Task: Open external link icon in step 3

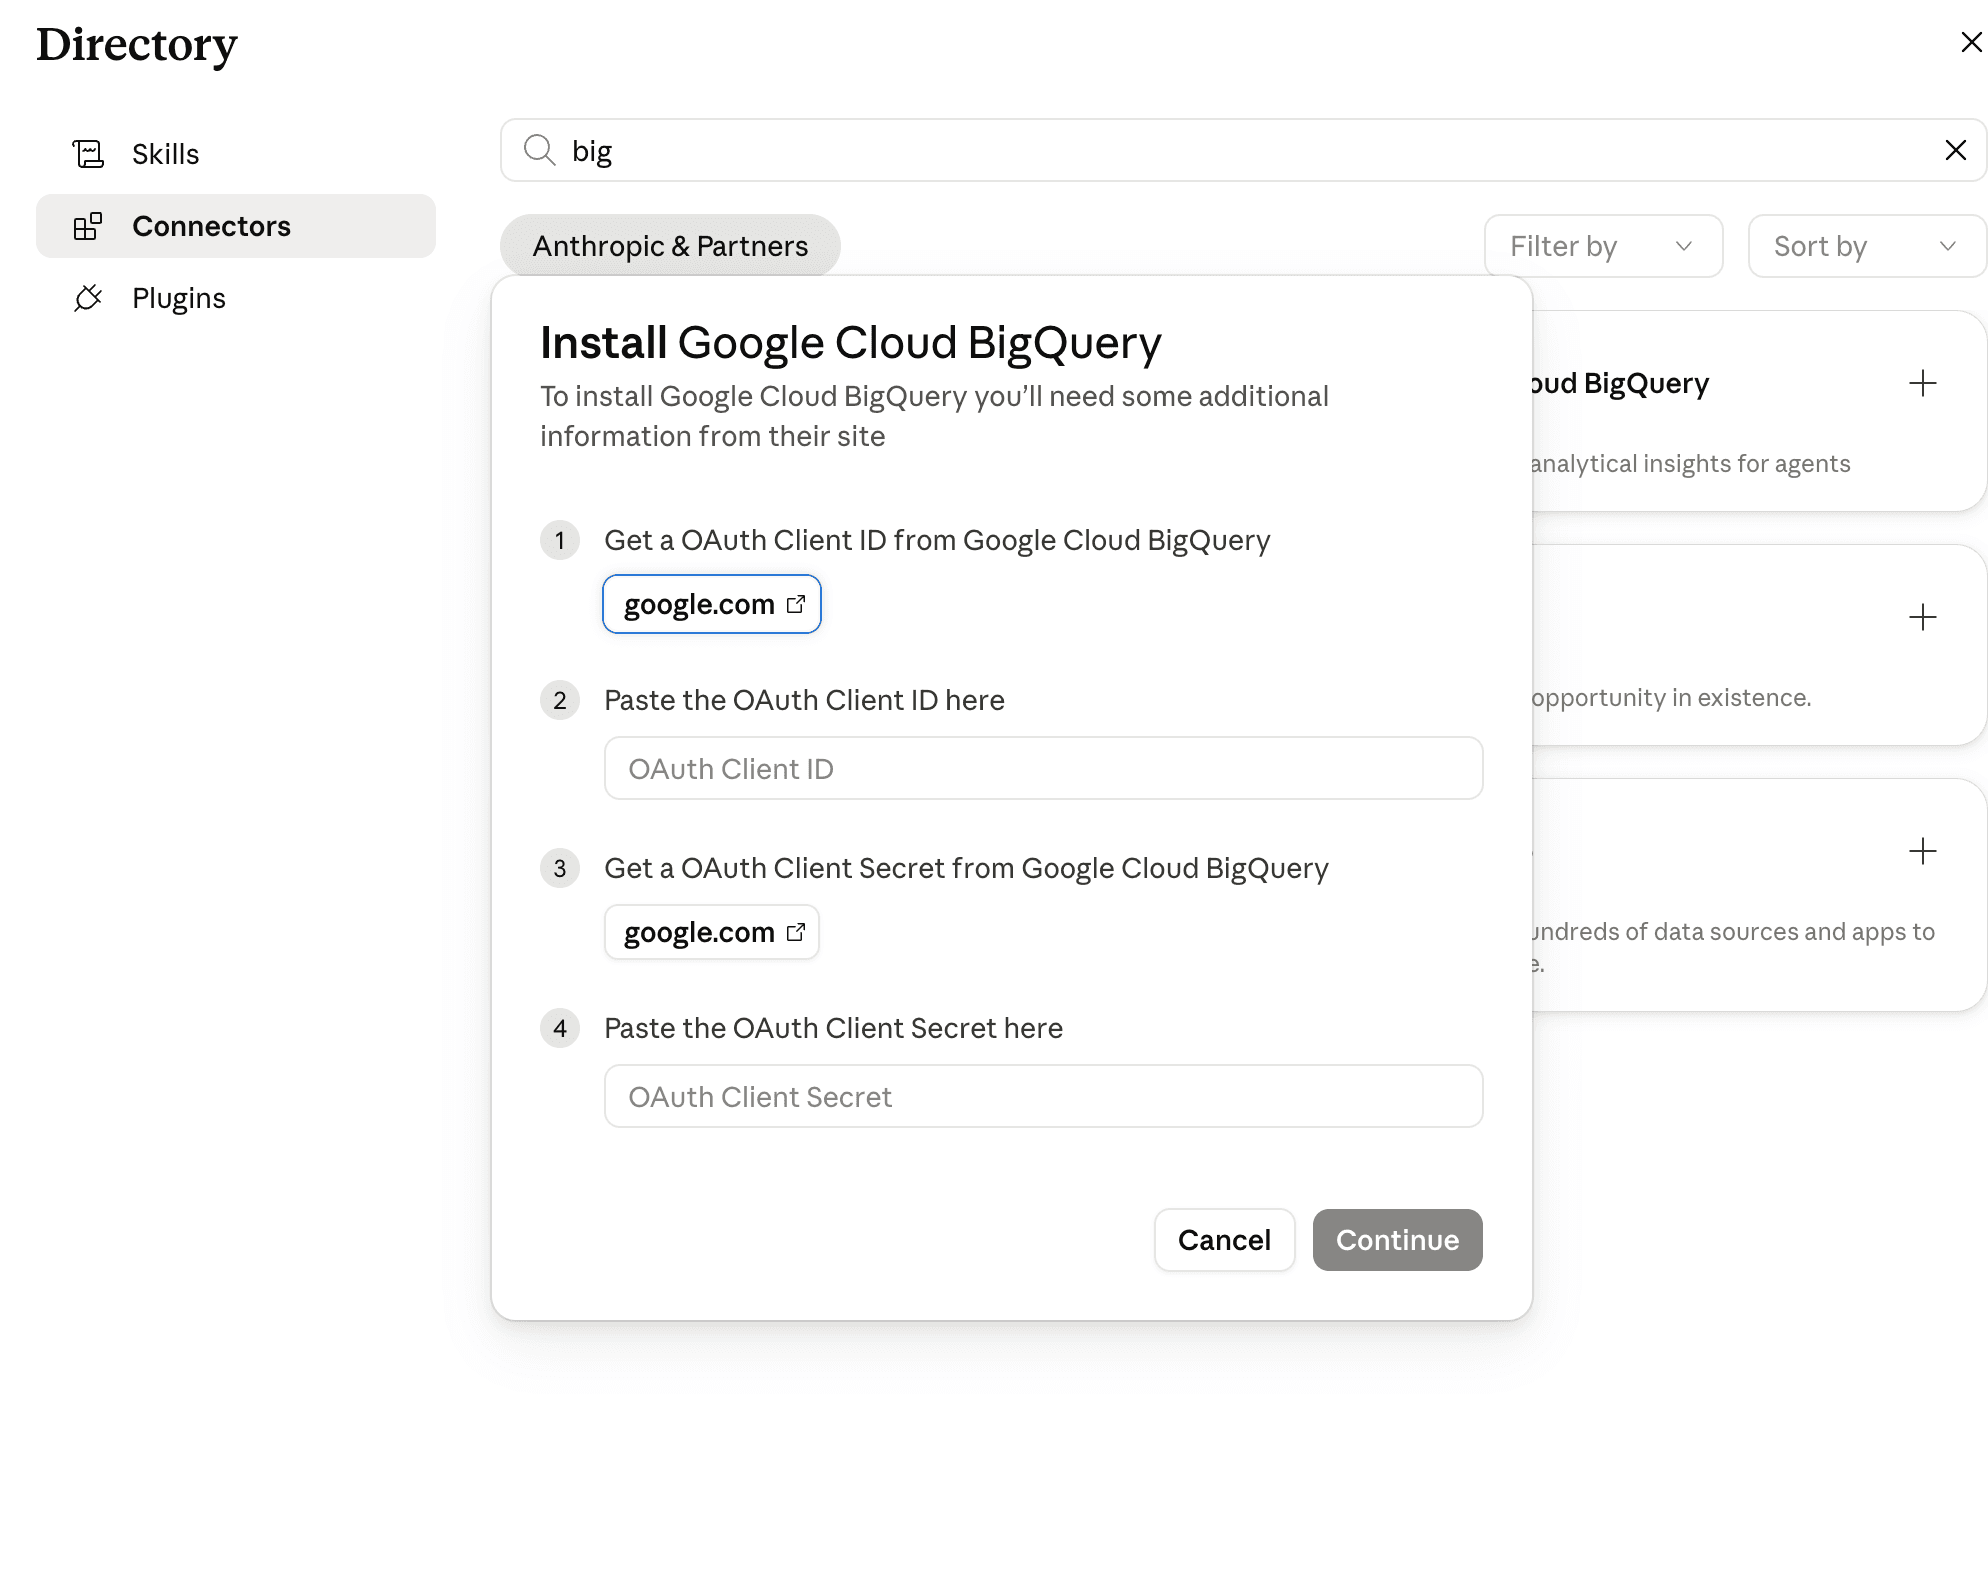Action: click(x=796, y=932)
